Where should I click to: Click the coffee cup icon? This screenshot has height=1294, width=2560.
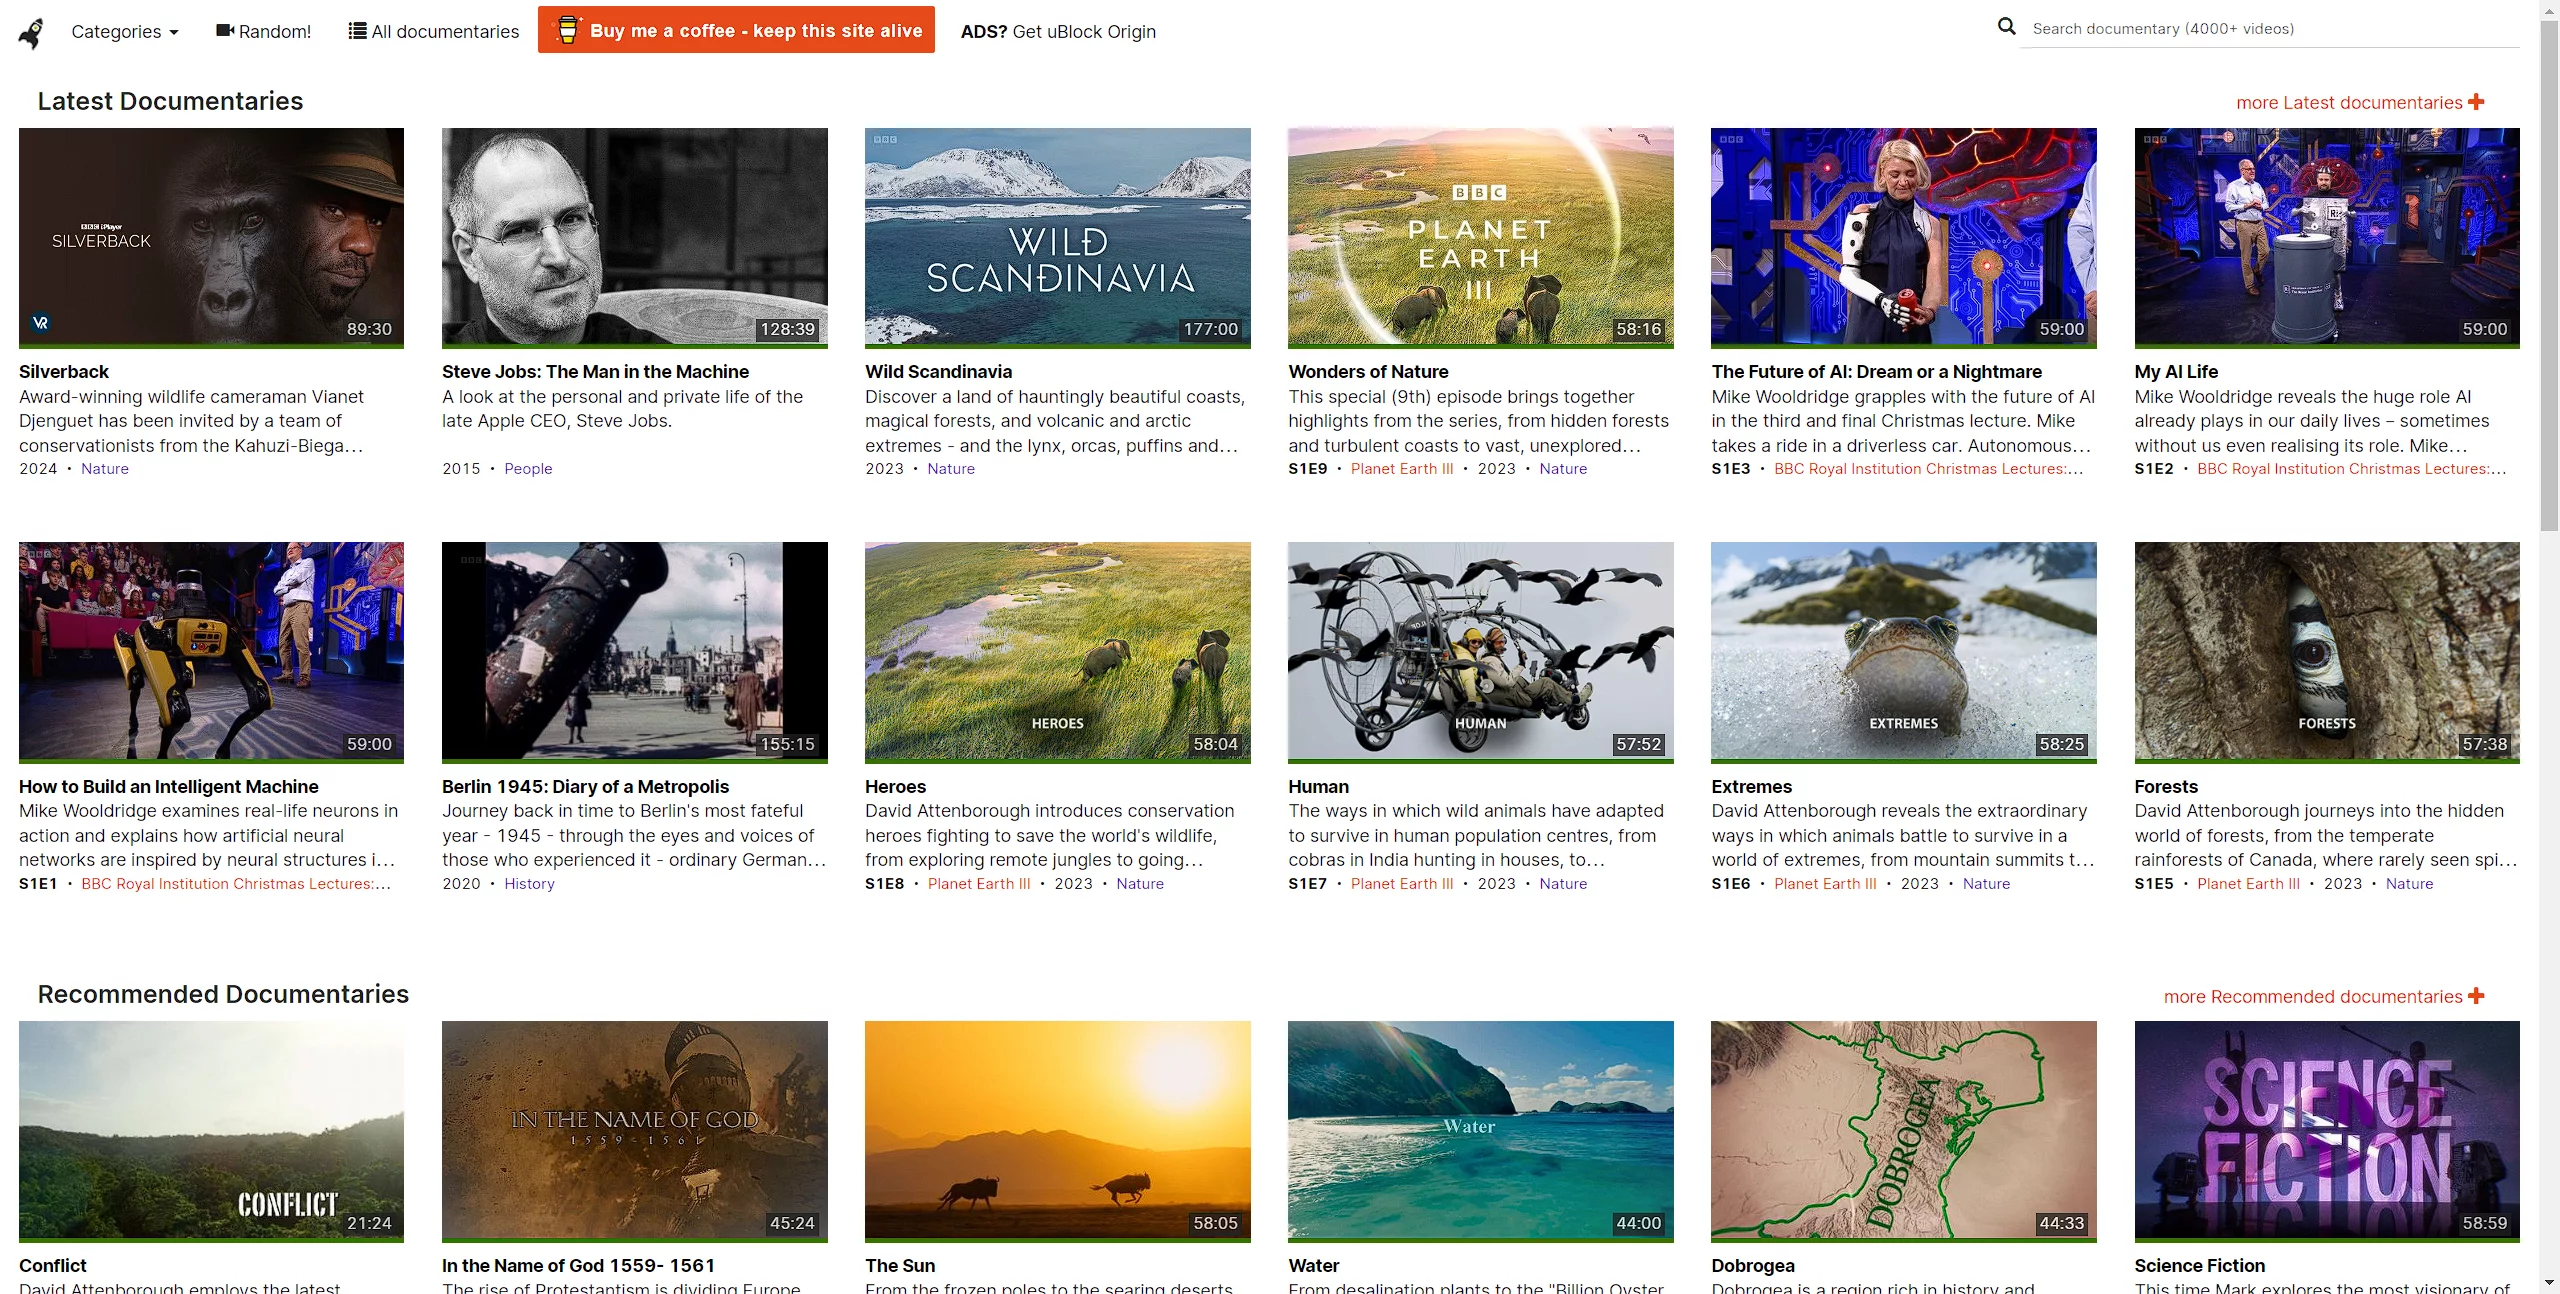[x=567, y=30]
